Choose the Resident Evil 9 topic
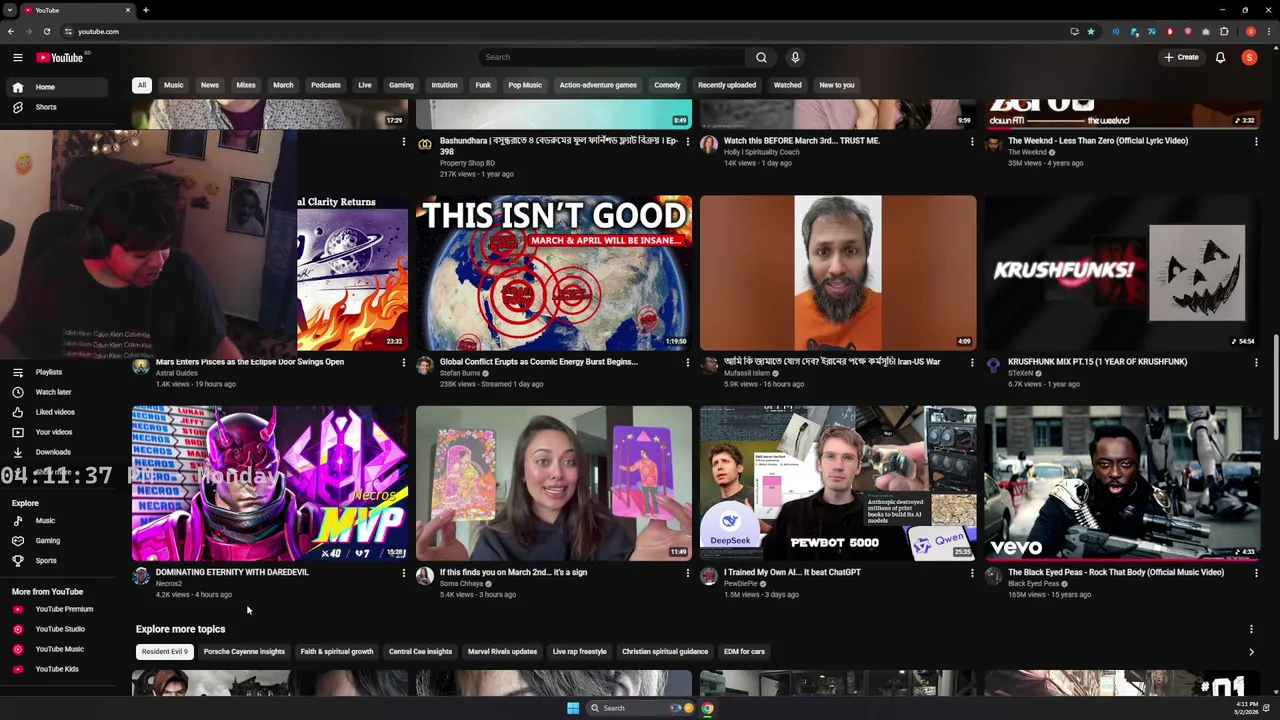The height and width of the screenshot is (720, 1280). 165,652
